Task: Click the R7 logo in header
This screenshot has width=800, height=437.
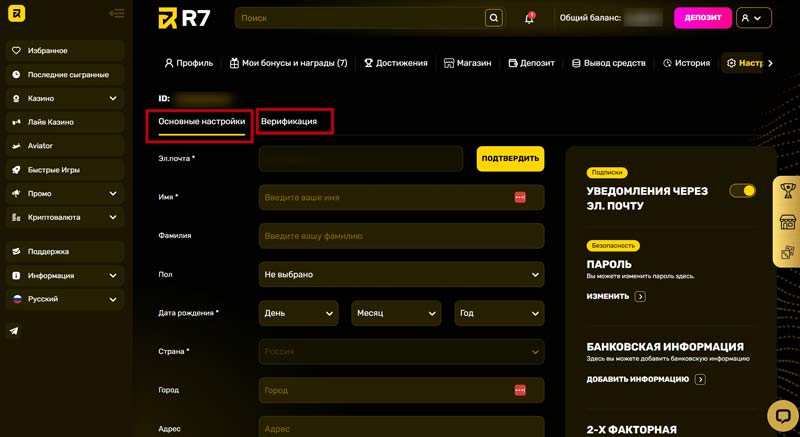Action: tap(182, 18)
